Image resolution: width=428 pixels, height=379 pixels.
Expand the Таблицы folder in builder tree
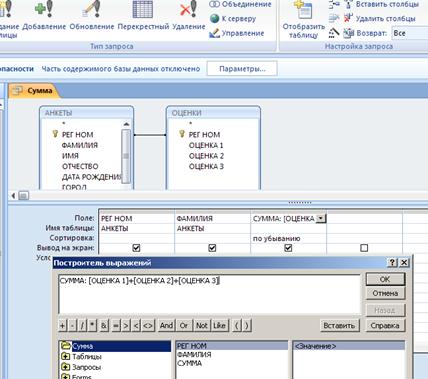pyautogui.click(x=65, y=357)
